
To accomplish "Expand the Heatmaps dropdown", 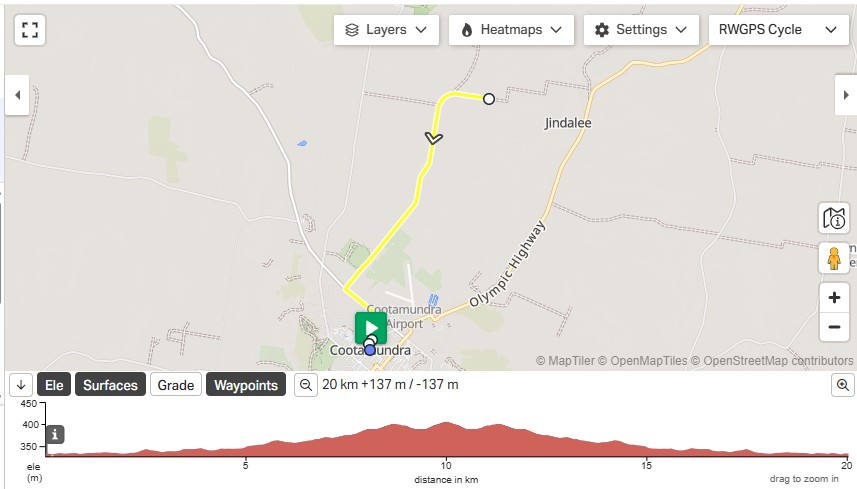I will pyautogui.click(x=512, y=30).
